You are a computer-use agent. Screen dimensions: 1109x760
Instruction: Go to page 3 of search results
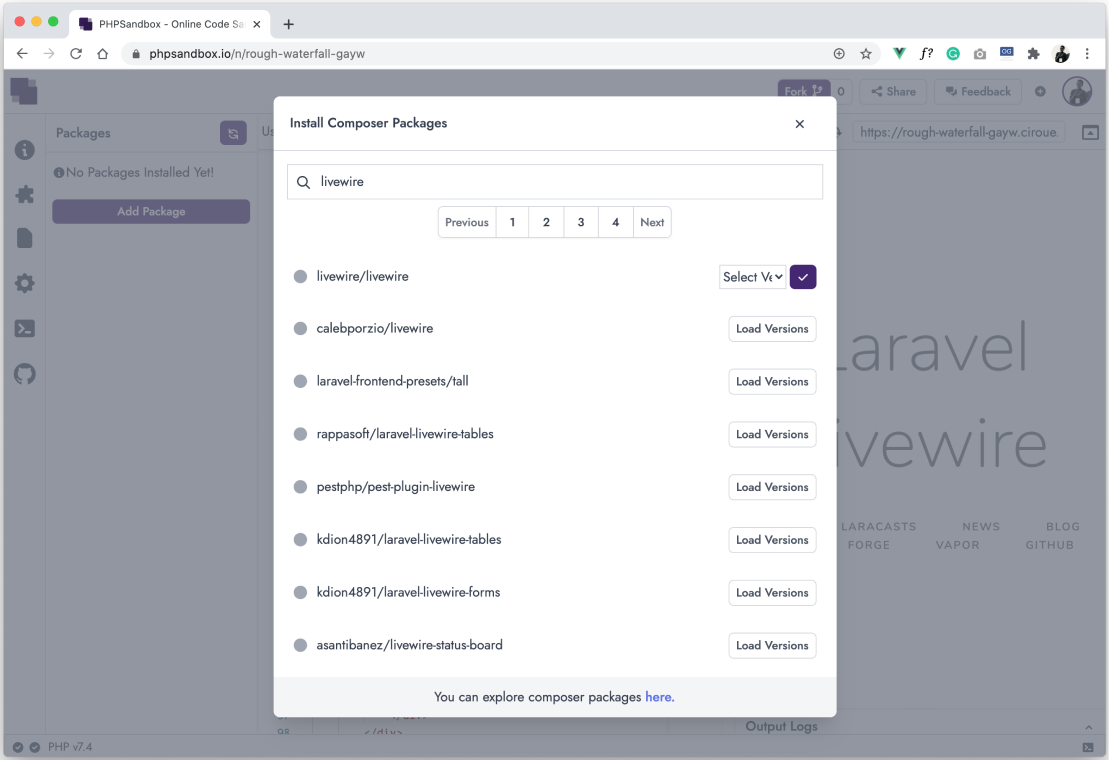coord(580,222)
